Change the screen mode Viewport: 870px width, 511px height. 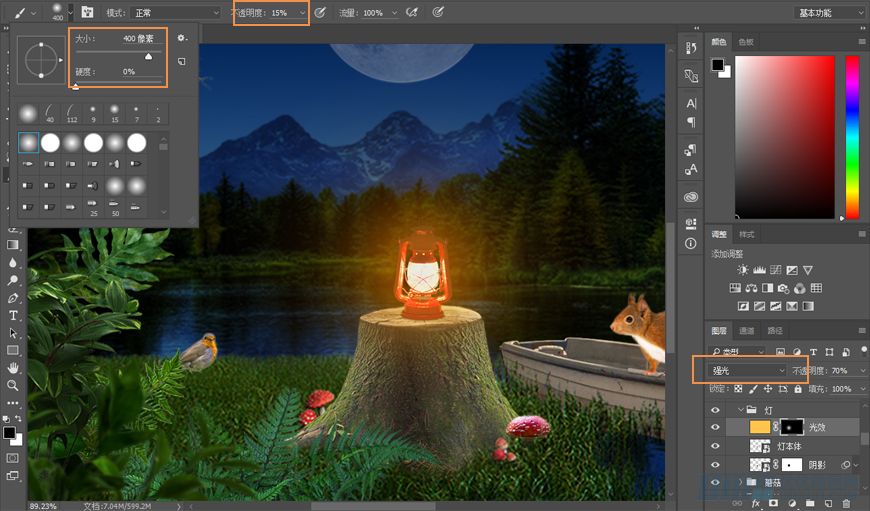(x=13, y=475)
